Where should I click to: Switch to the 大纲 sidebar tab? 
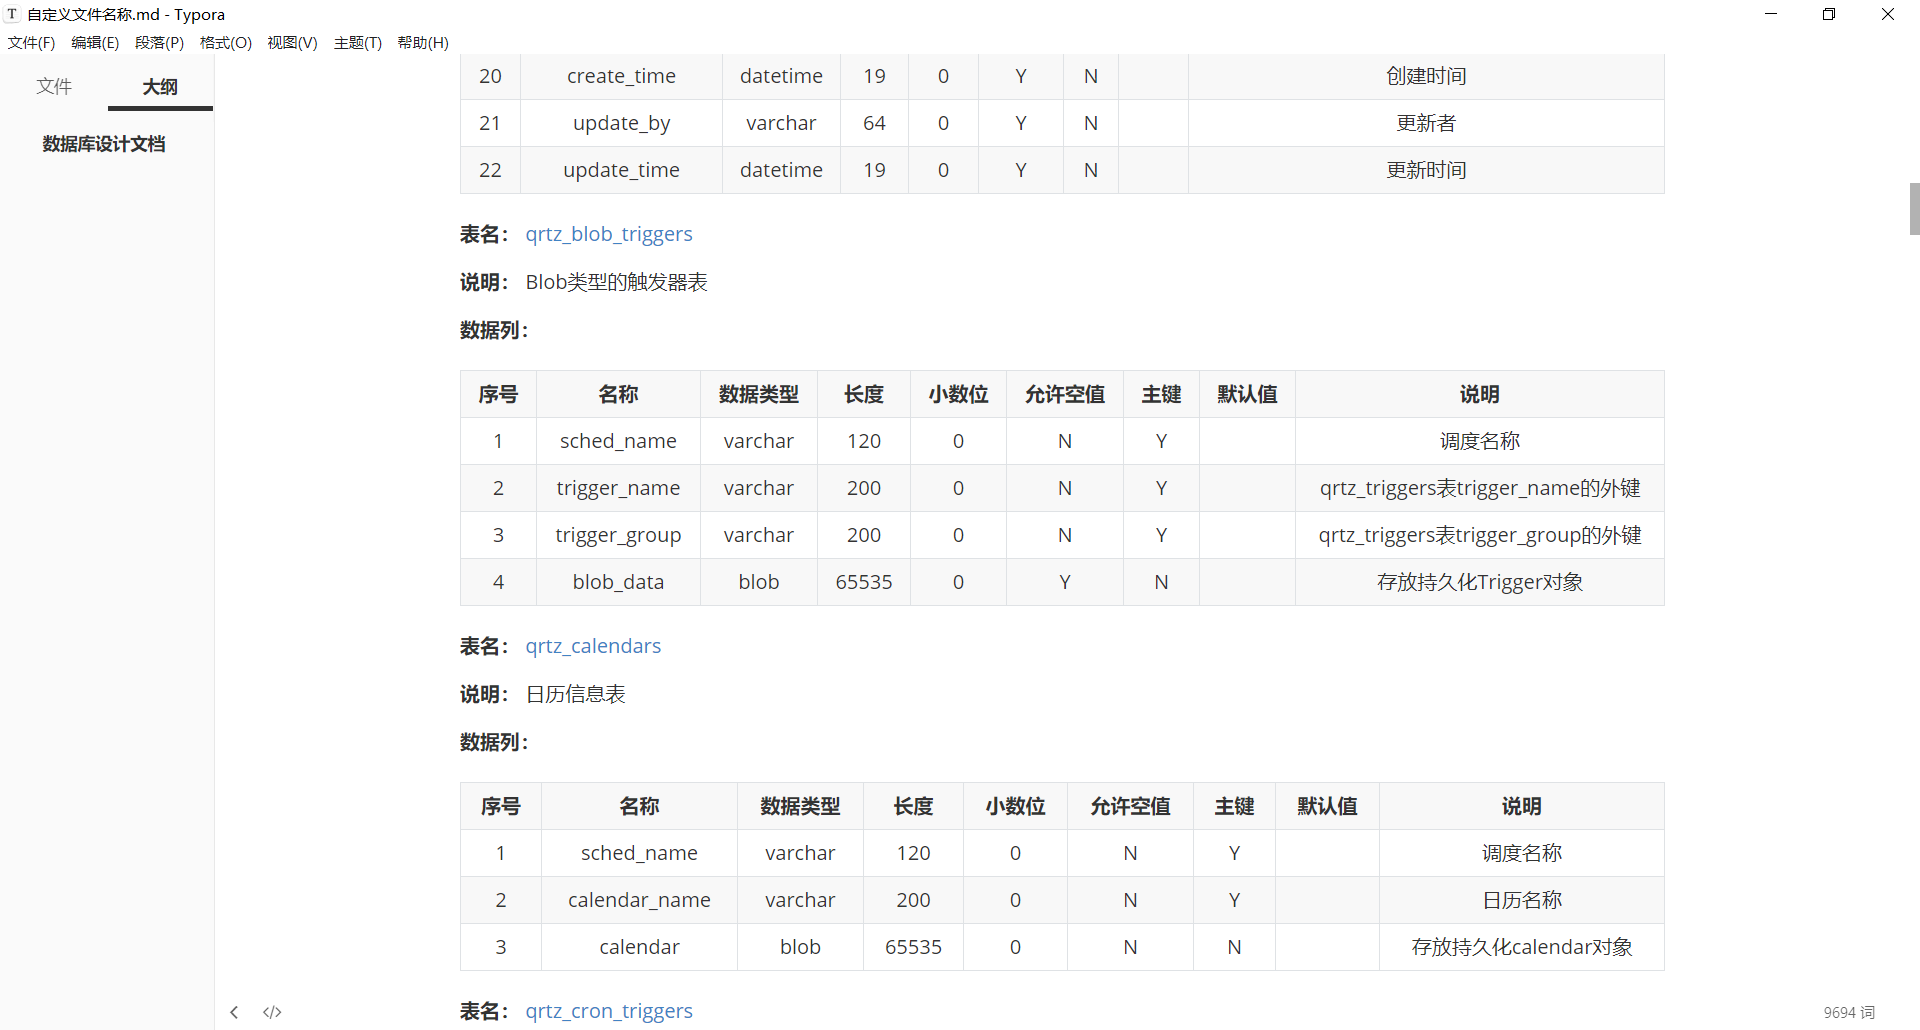coord(160,87)
